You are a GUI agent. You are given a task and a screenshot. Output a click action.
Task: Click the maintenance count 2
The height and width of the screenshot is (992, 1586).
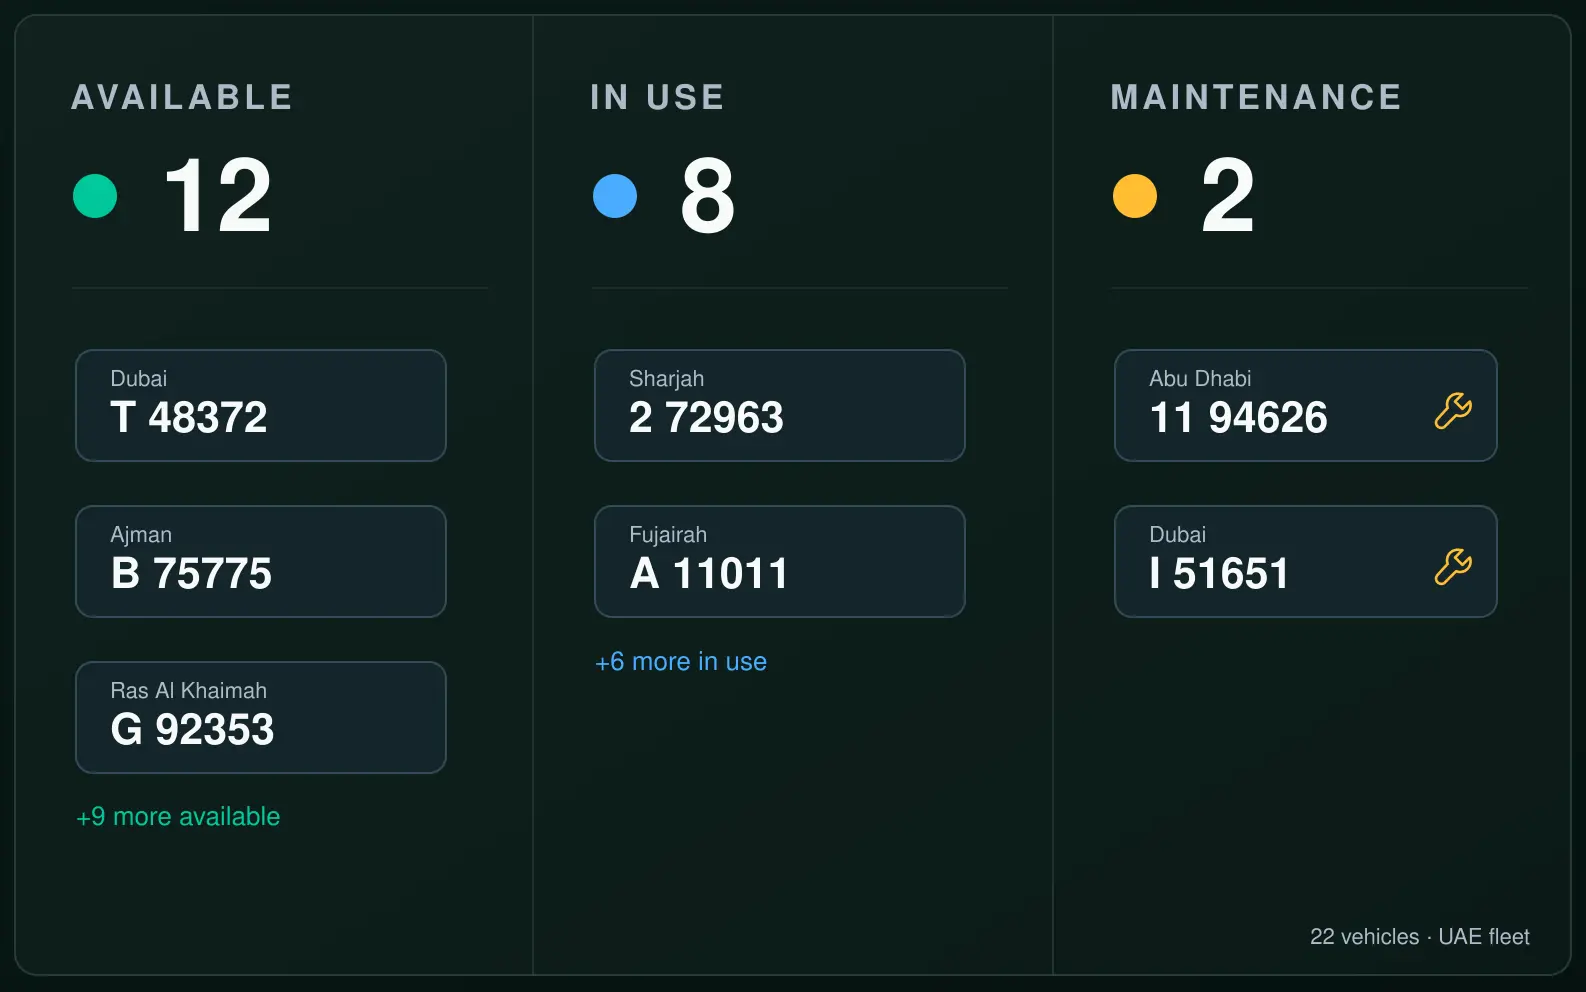(1228, 196)
